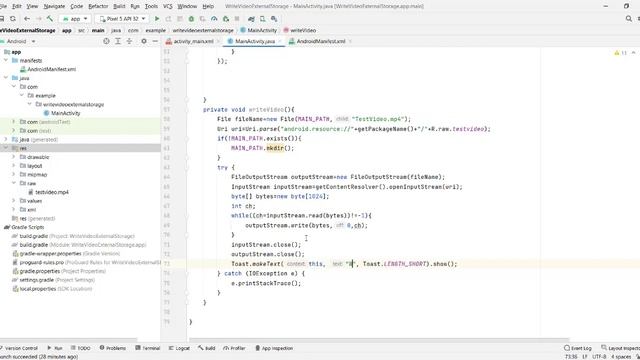
Task: Click the Layout Inspector tool button
Action: [620, 348]
